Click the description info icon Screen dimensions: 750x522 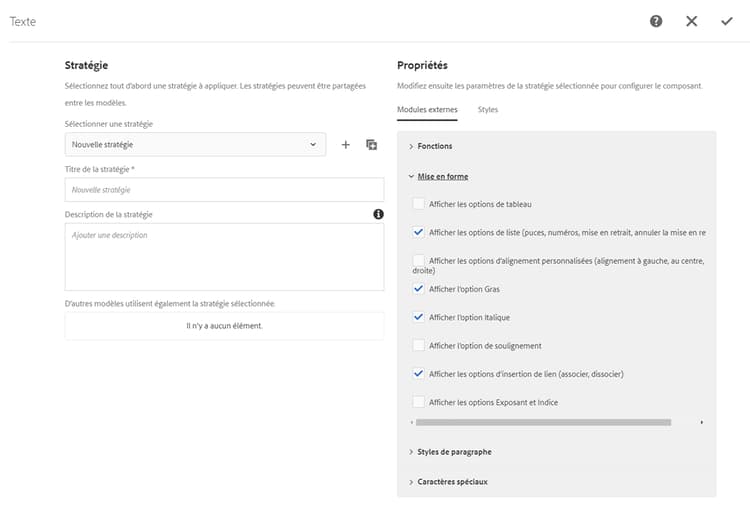pos(378,214)
